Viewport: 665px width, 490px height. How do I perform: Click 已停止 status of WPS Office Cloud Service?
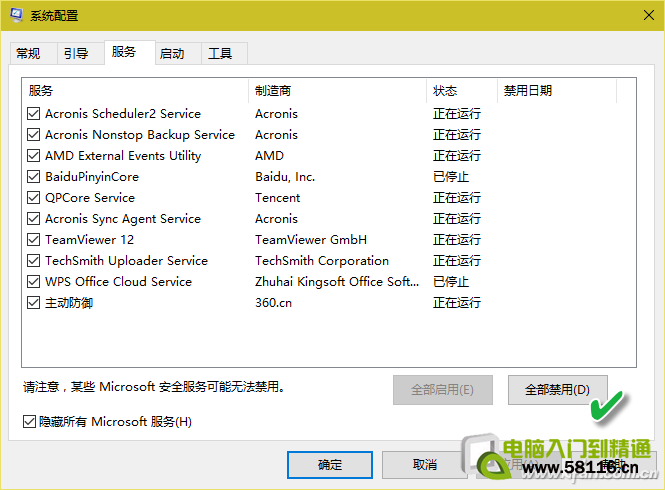click(451, 282)
